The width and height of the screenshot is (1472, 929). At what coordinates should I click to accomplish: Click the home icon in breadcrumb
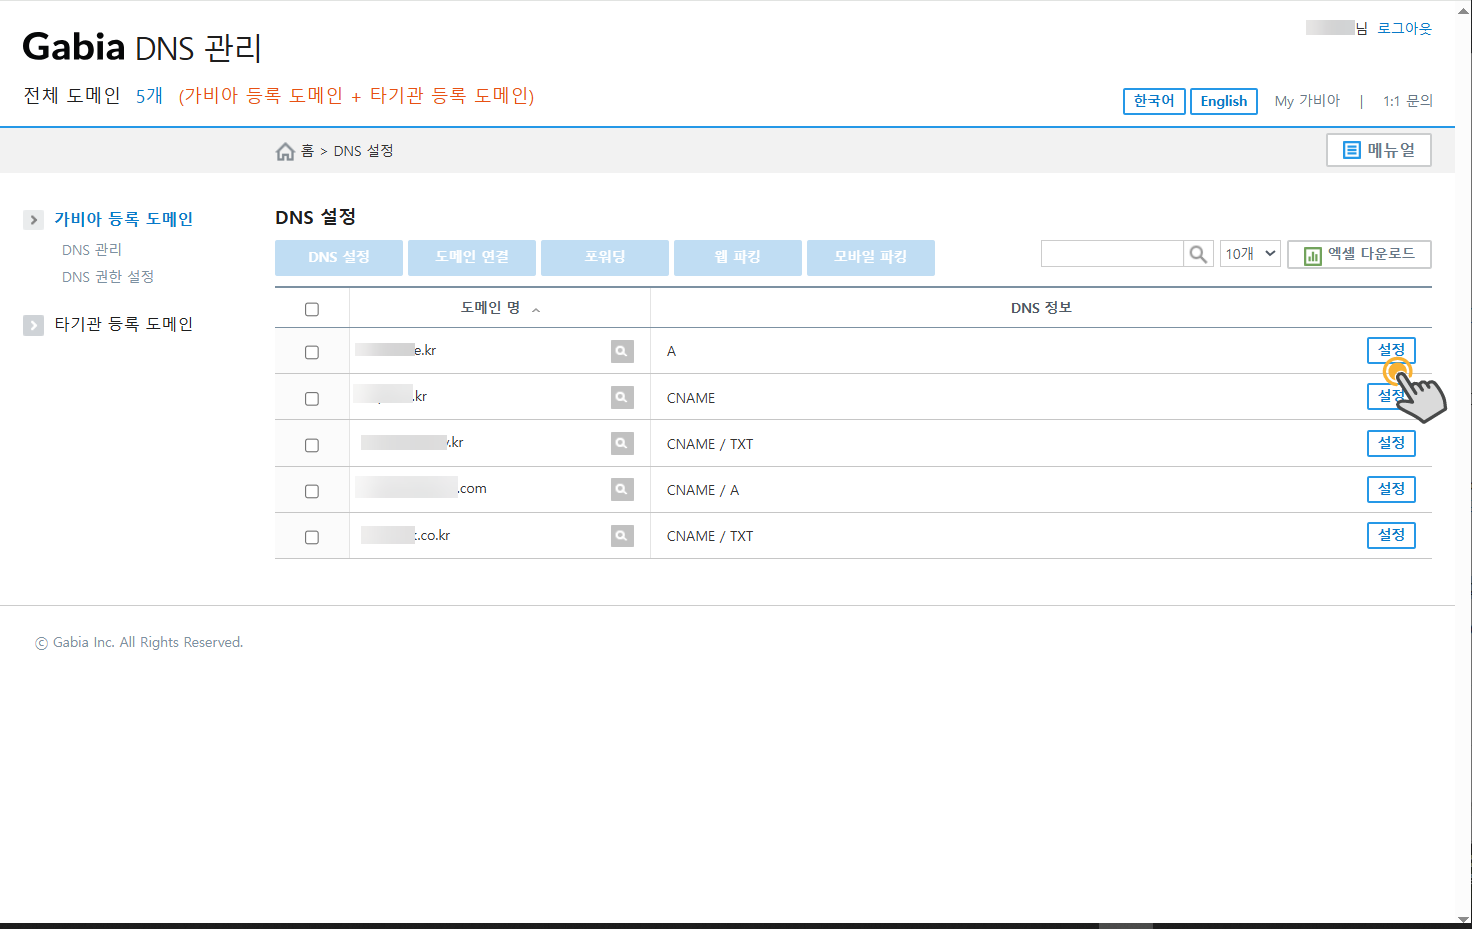point(285,151)
